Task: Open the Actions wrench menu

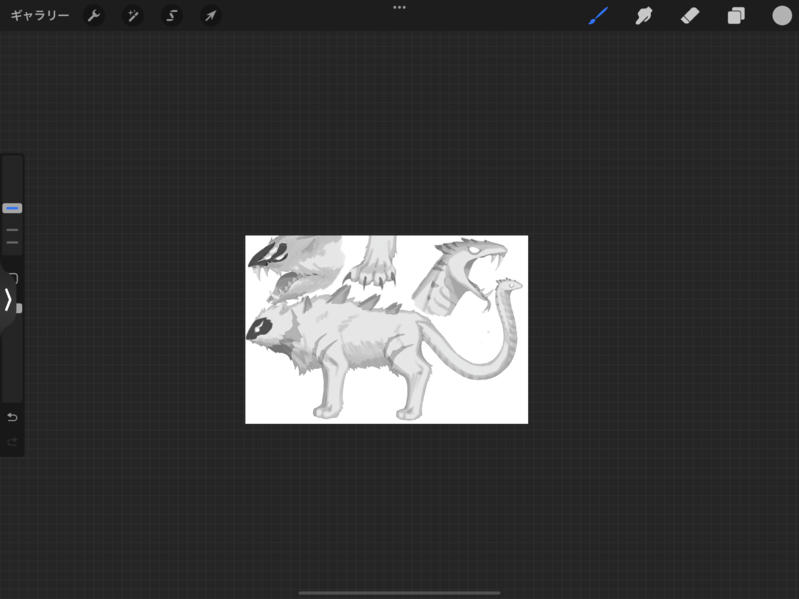Action: pyautogui.click(x=94, y=16)
